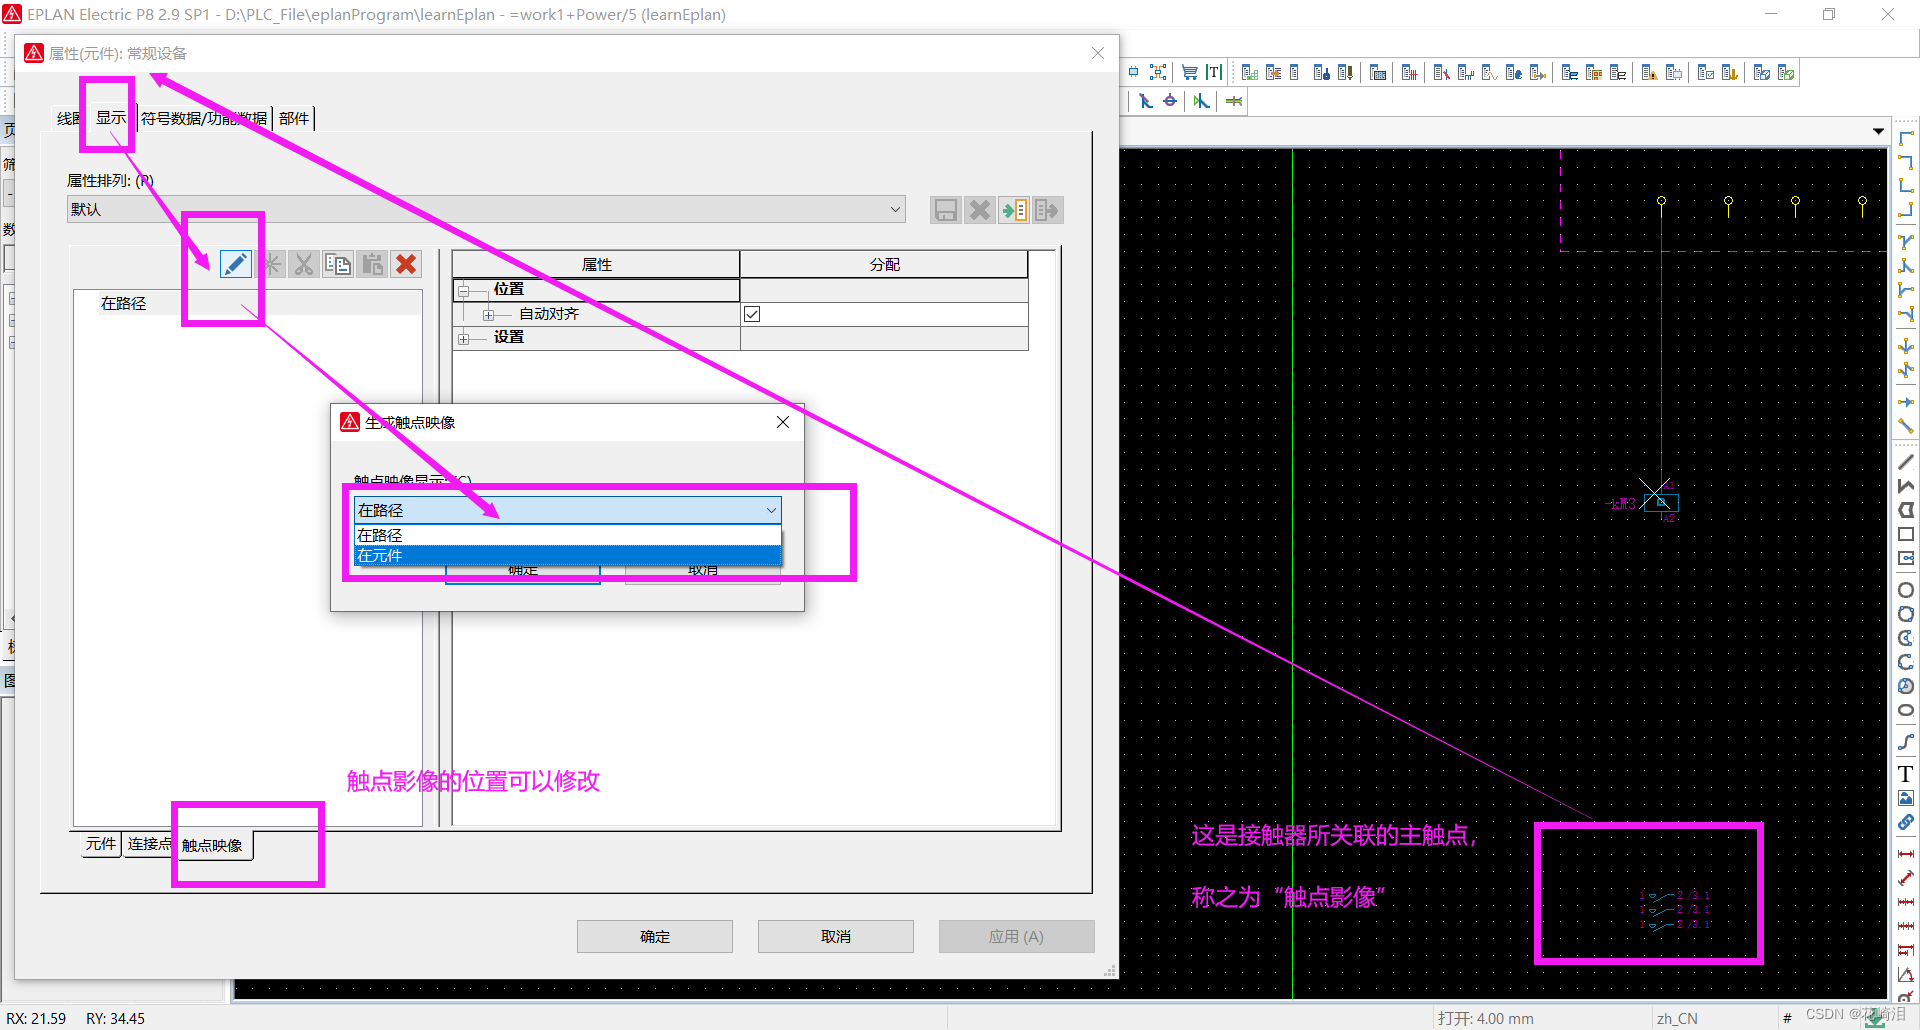Screen dimensions: 1920x1030
Task: Choose 在元件 from the dropdown list
Action: 567,556
